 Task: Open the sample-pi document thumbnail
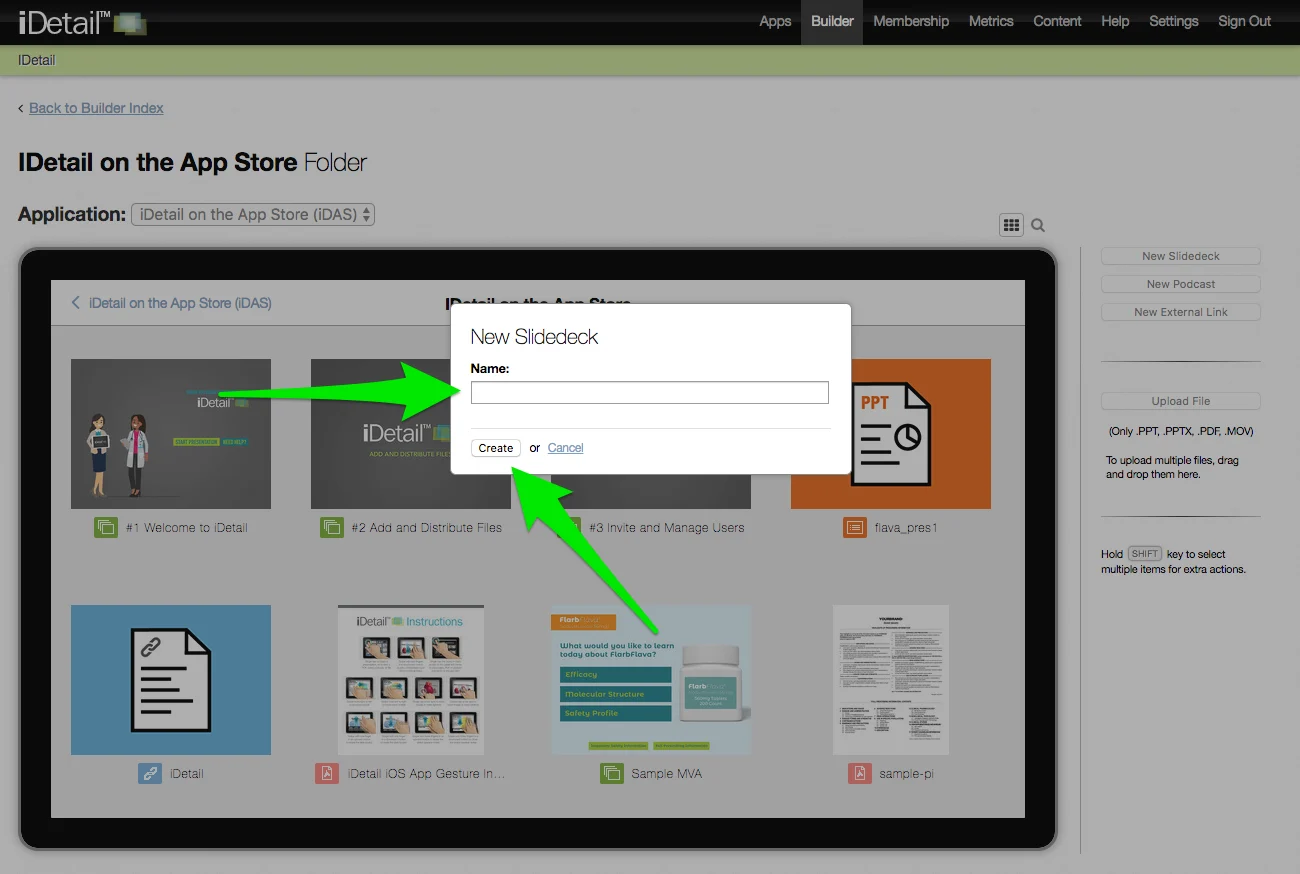click(891, 680)
